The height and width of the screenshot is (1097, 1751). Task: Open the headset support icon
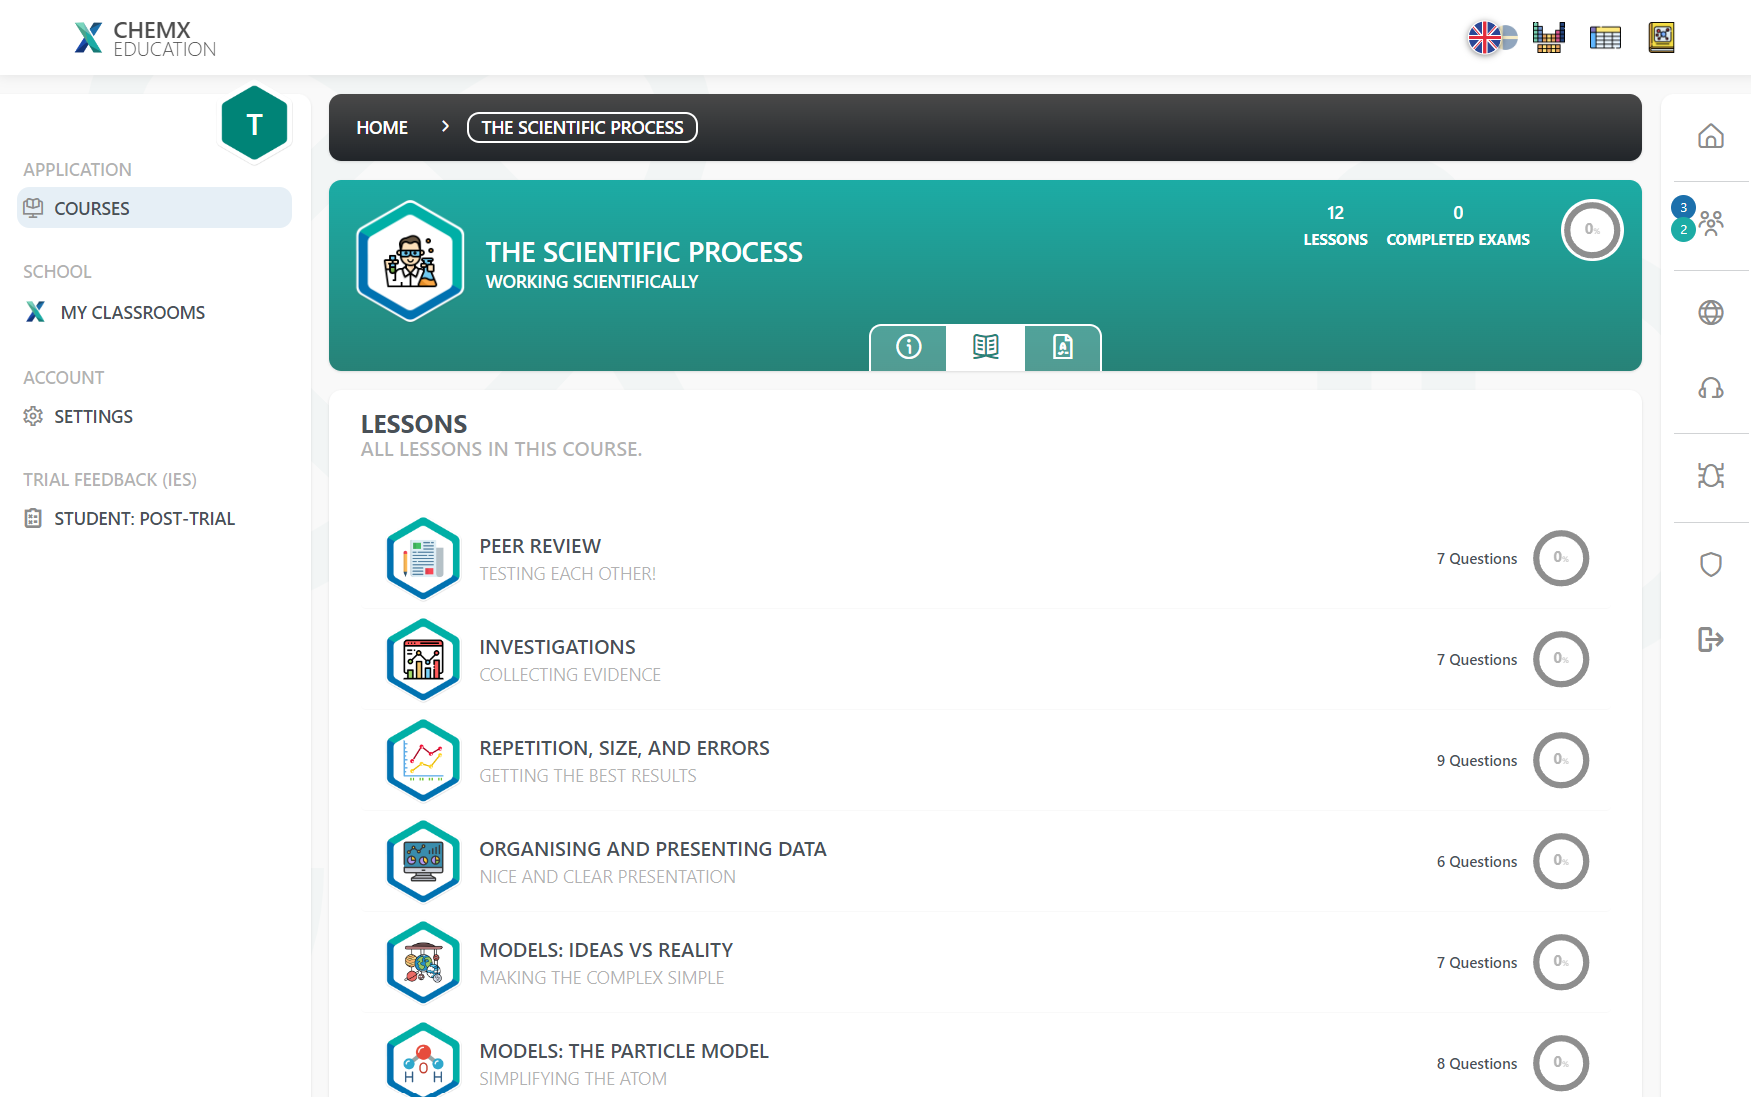coord(1711,388)
